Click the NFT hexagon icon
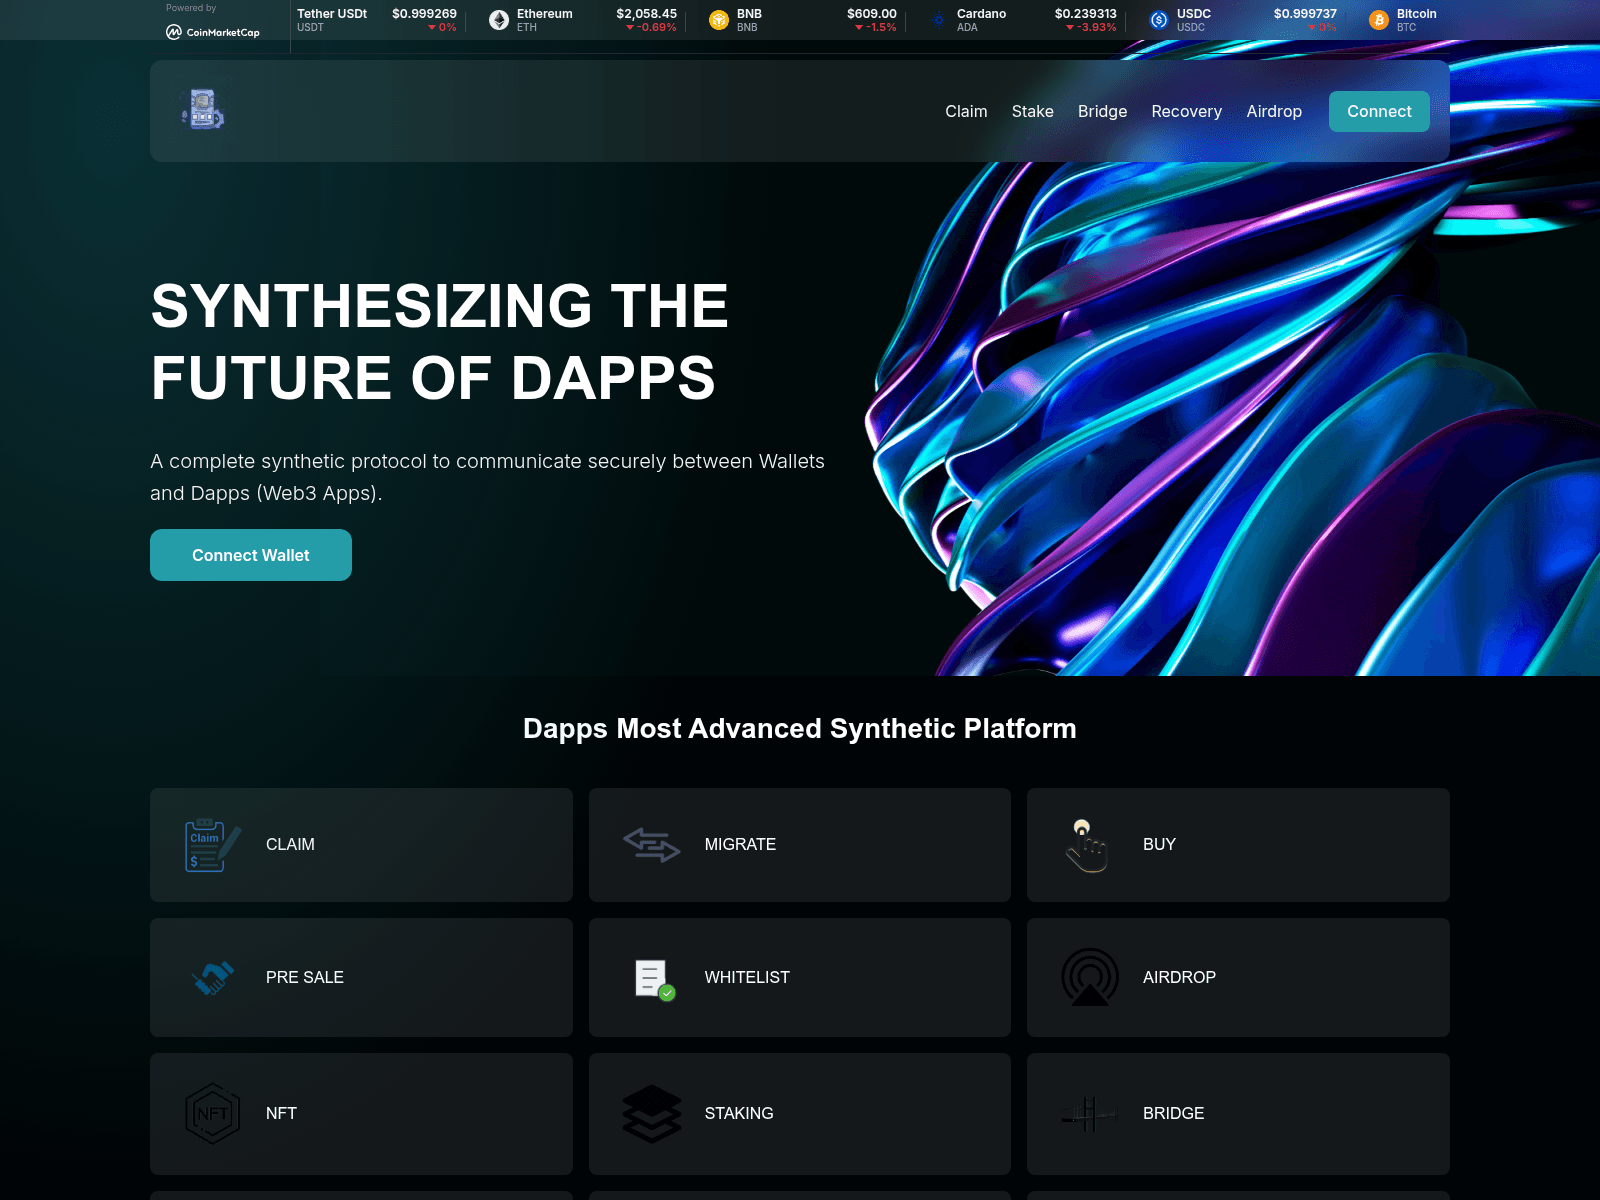Screen dimensions: 1600x1200 coord(212,1113)
